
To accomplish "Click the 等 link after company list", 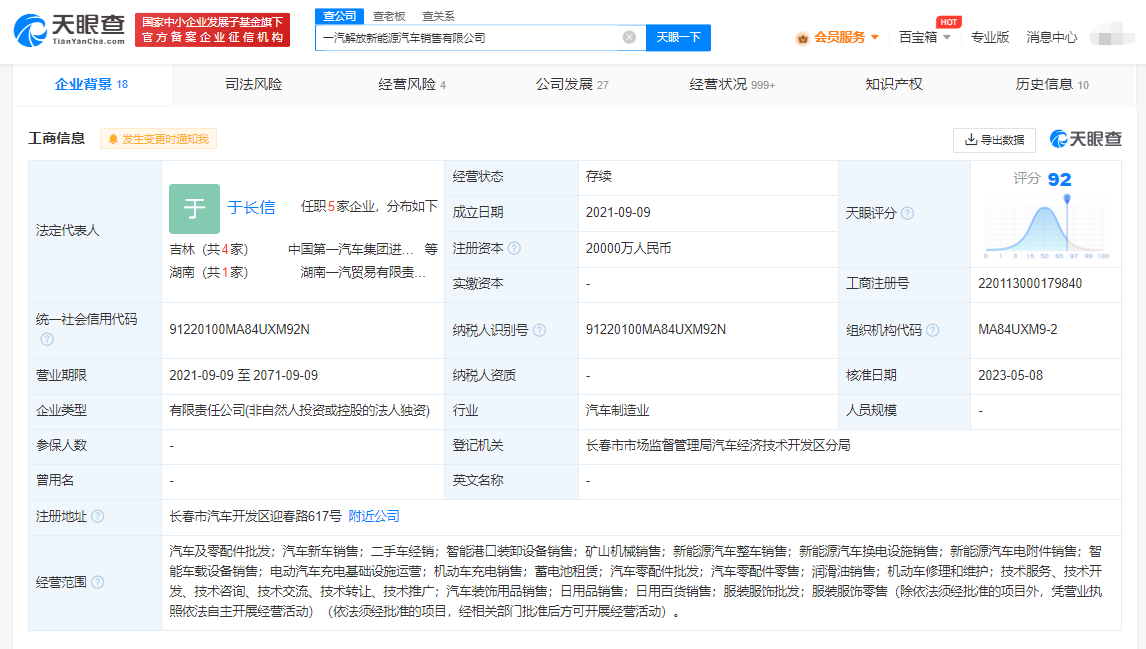I will coord(431,250).
